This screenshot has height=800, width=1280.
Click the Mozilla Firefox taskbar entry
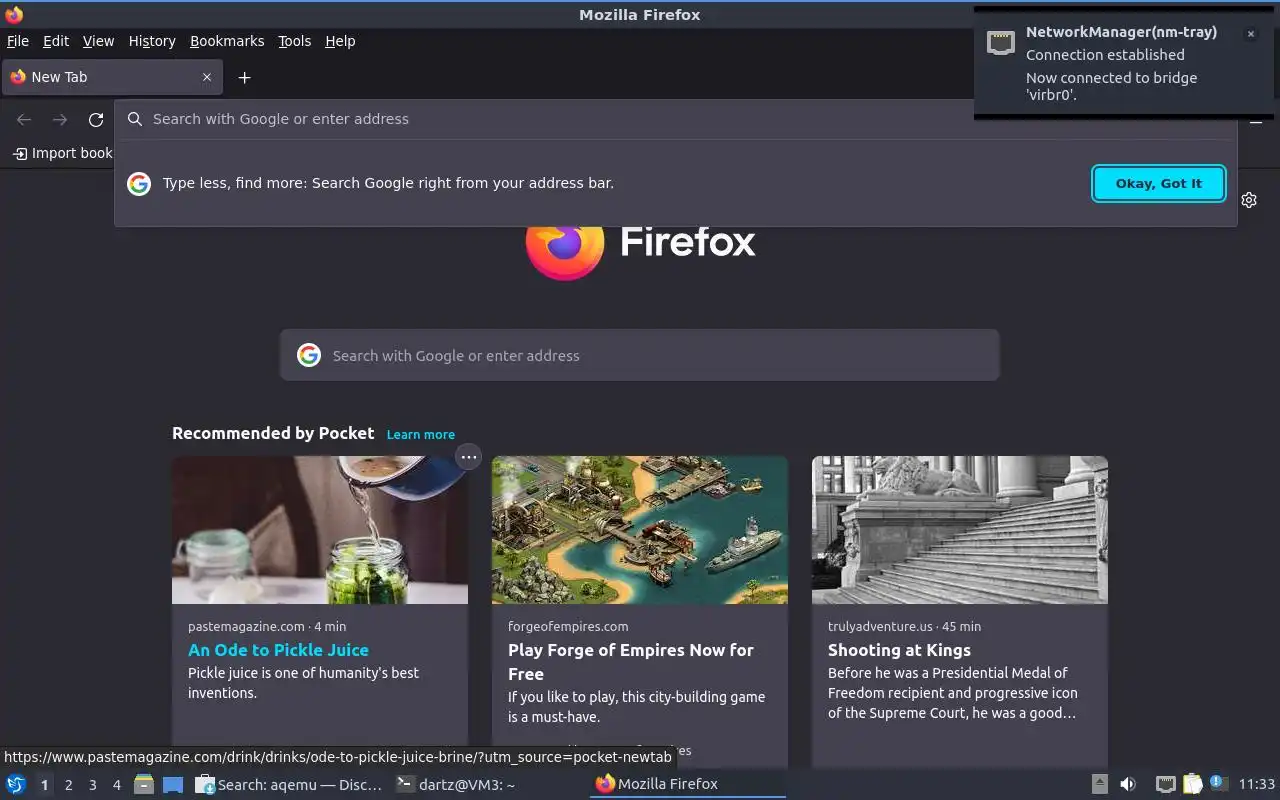pyautogui.click(x=687, y=784)
